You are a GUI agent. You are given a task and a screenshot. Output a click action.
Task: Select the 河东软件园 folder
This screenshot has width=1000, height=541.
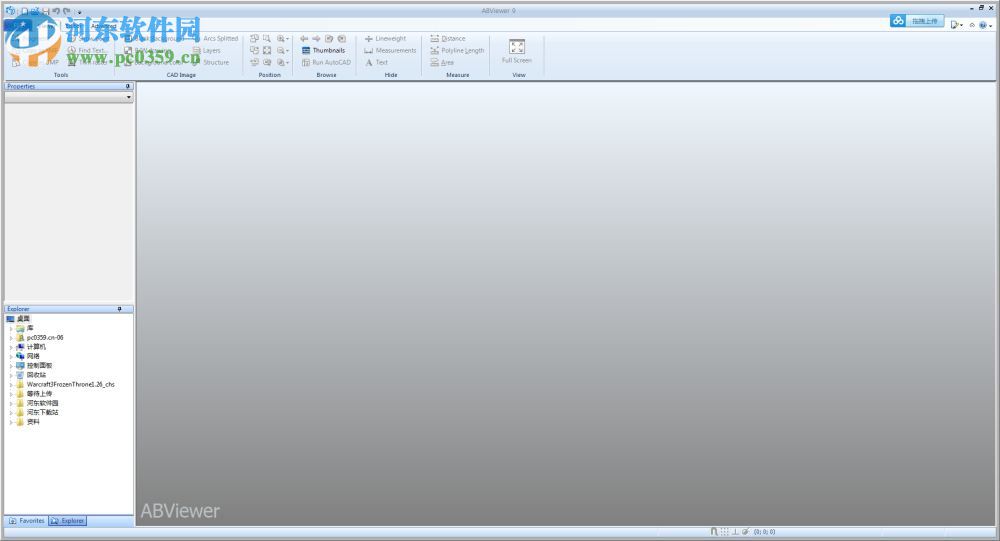(x=42, y=403)
